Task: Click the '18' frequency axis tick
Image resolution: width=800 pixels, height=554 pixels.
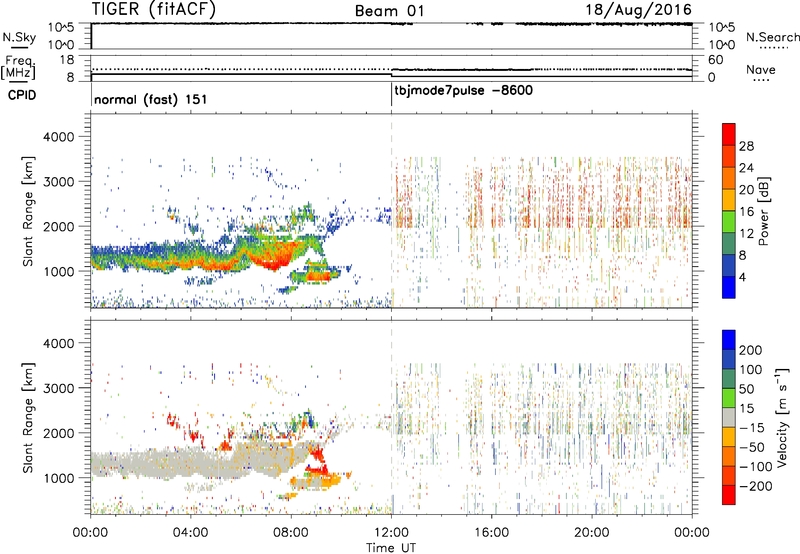Action: coord(67,60)
